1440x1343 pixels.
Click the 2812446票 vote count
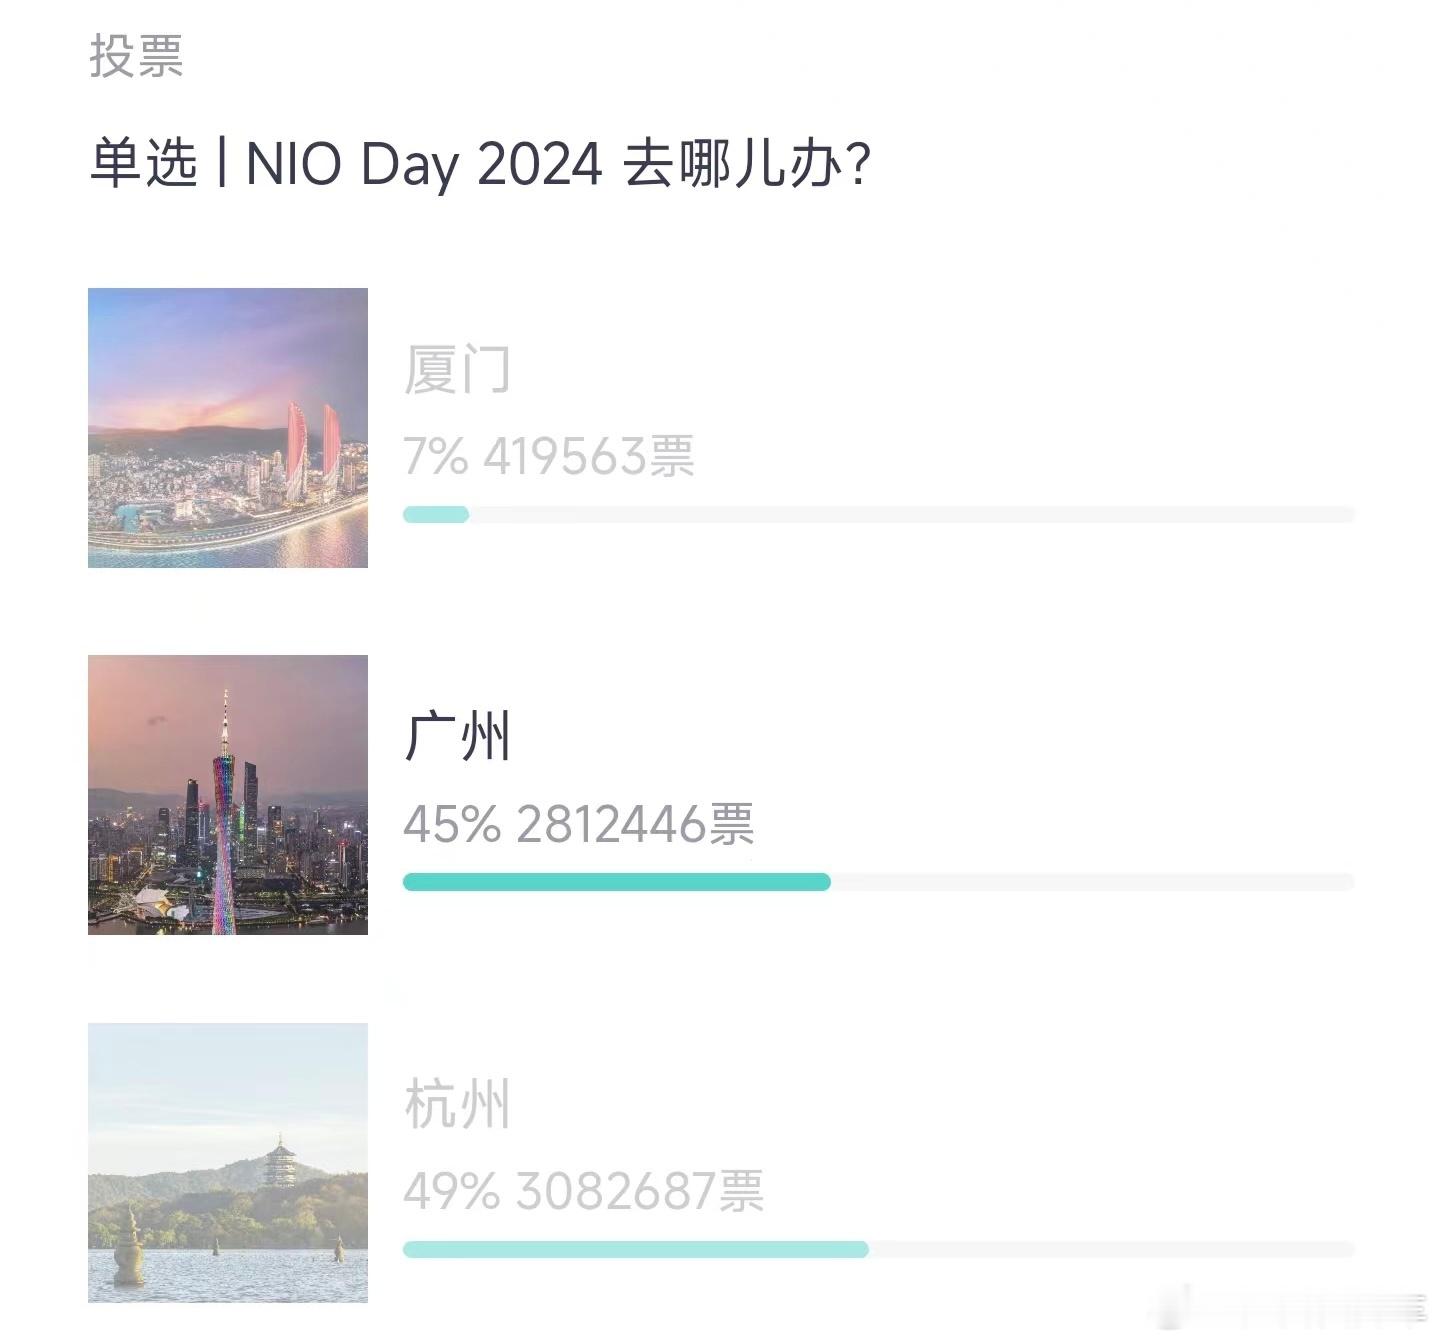(x=635, y=824)
